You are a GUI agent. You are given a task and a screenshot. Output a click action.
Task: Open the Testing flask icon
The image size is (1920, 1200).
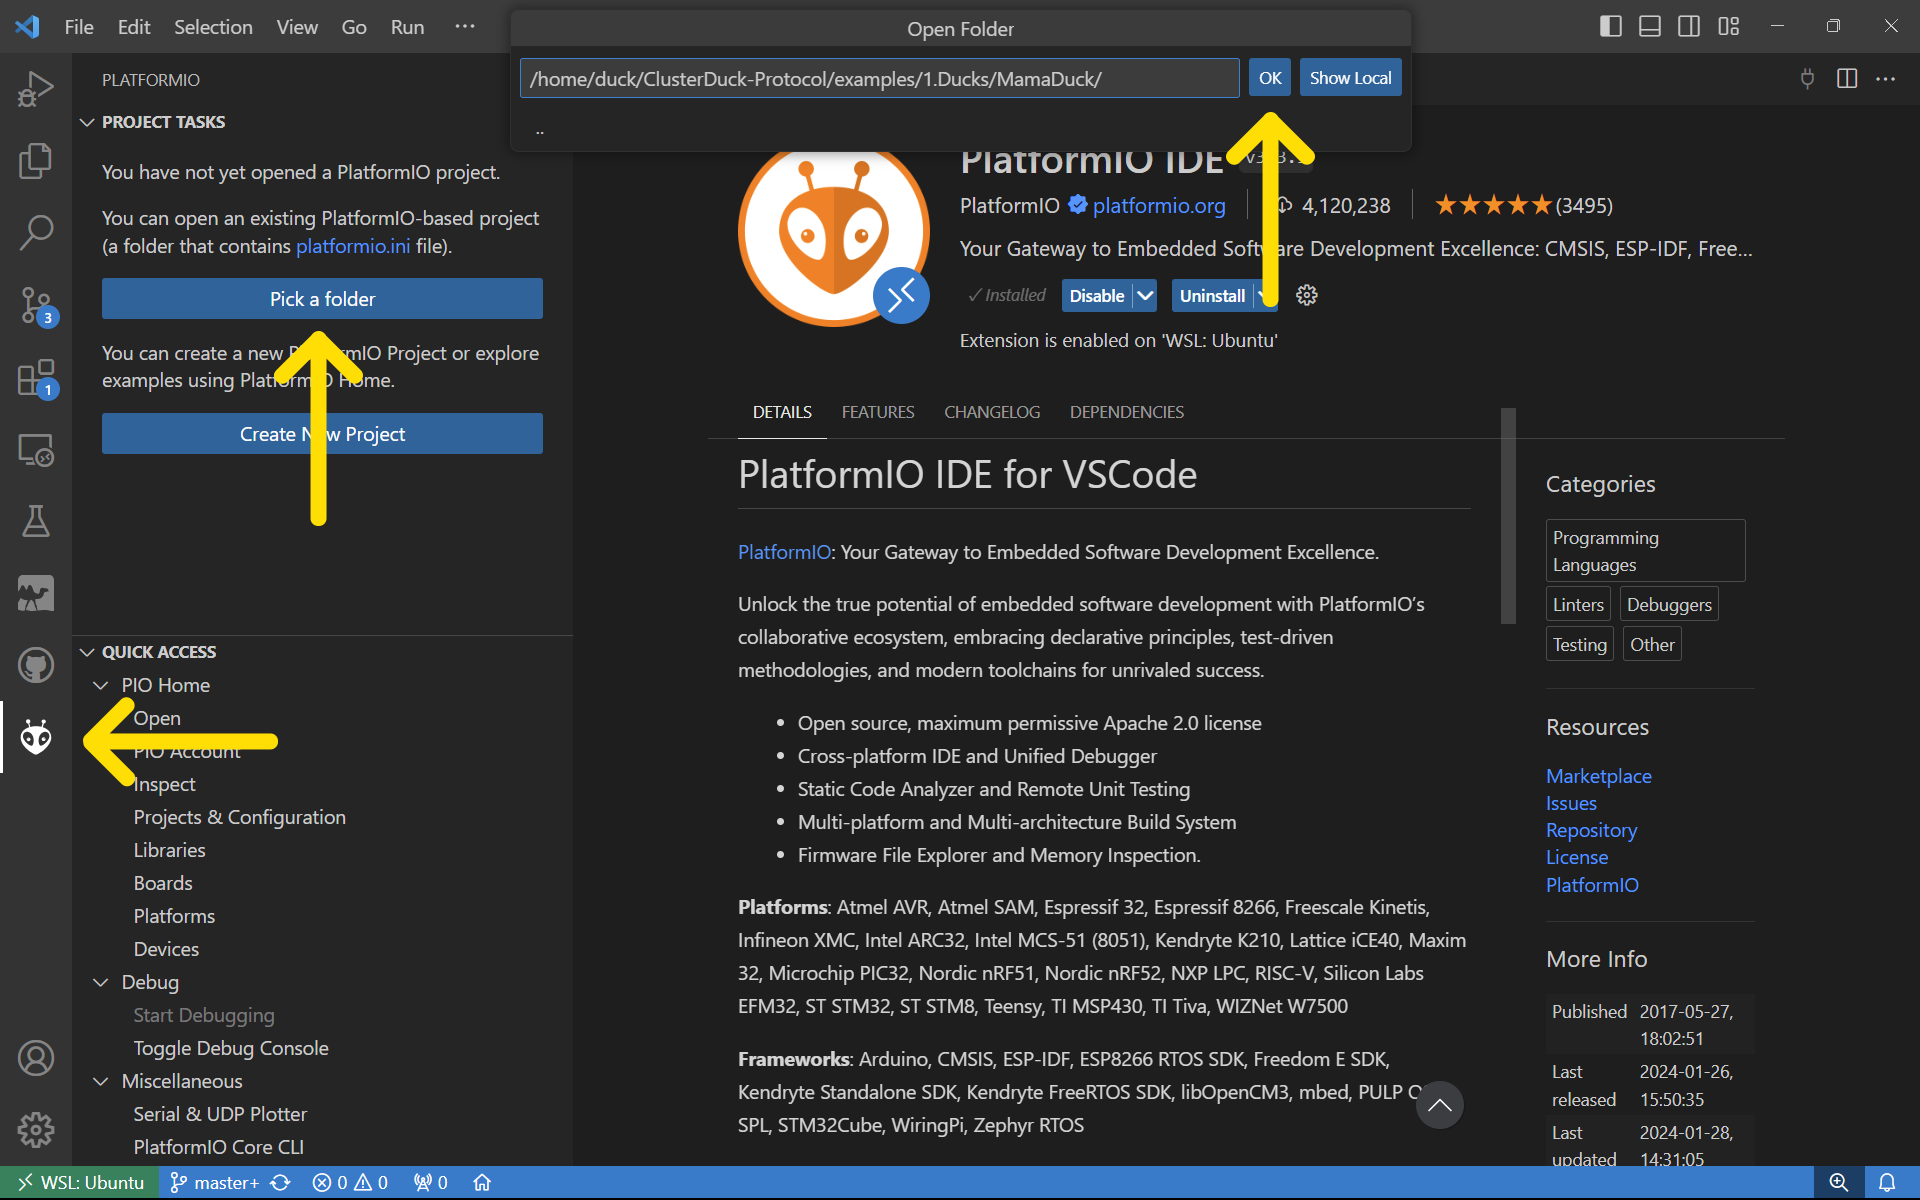coord(36,521)
